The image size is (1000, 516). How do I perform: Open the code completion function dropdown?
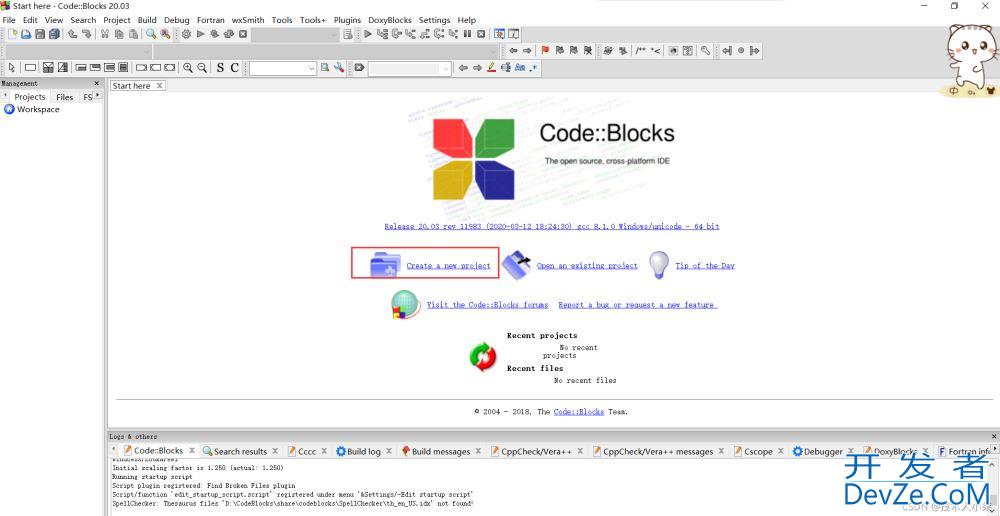(x=492, y=52)
